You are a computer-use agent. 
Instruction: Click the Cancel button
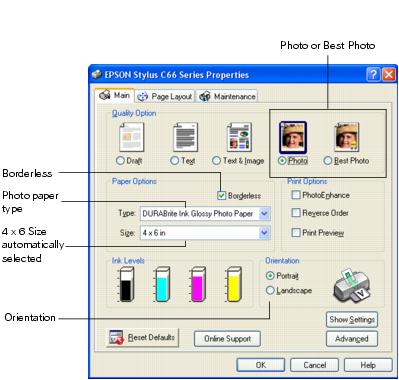coord(314,365)
